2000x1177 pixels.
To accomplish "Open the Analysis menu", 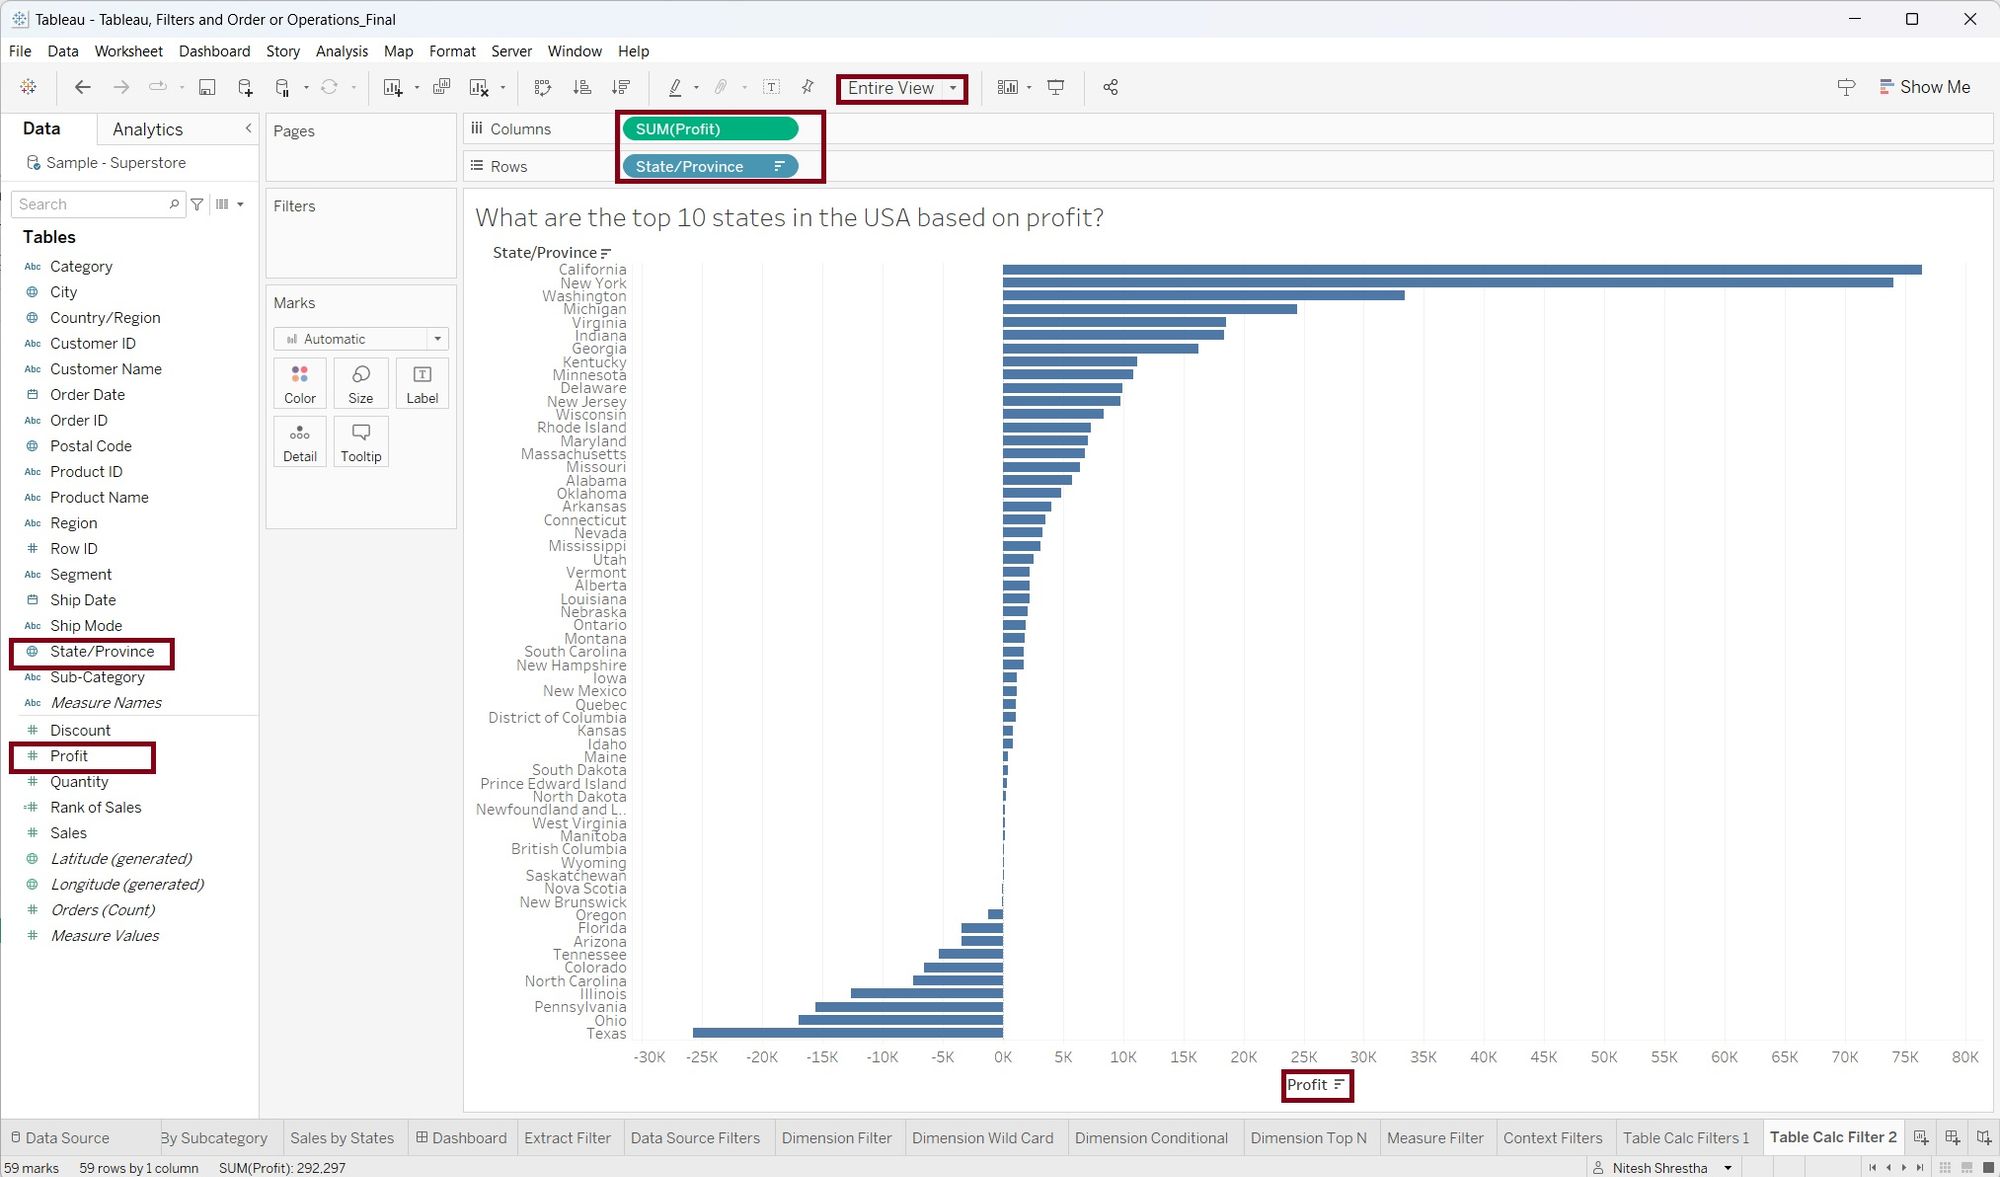I will [341, 51].
